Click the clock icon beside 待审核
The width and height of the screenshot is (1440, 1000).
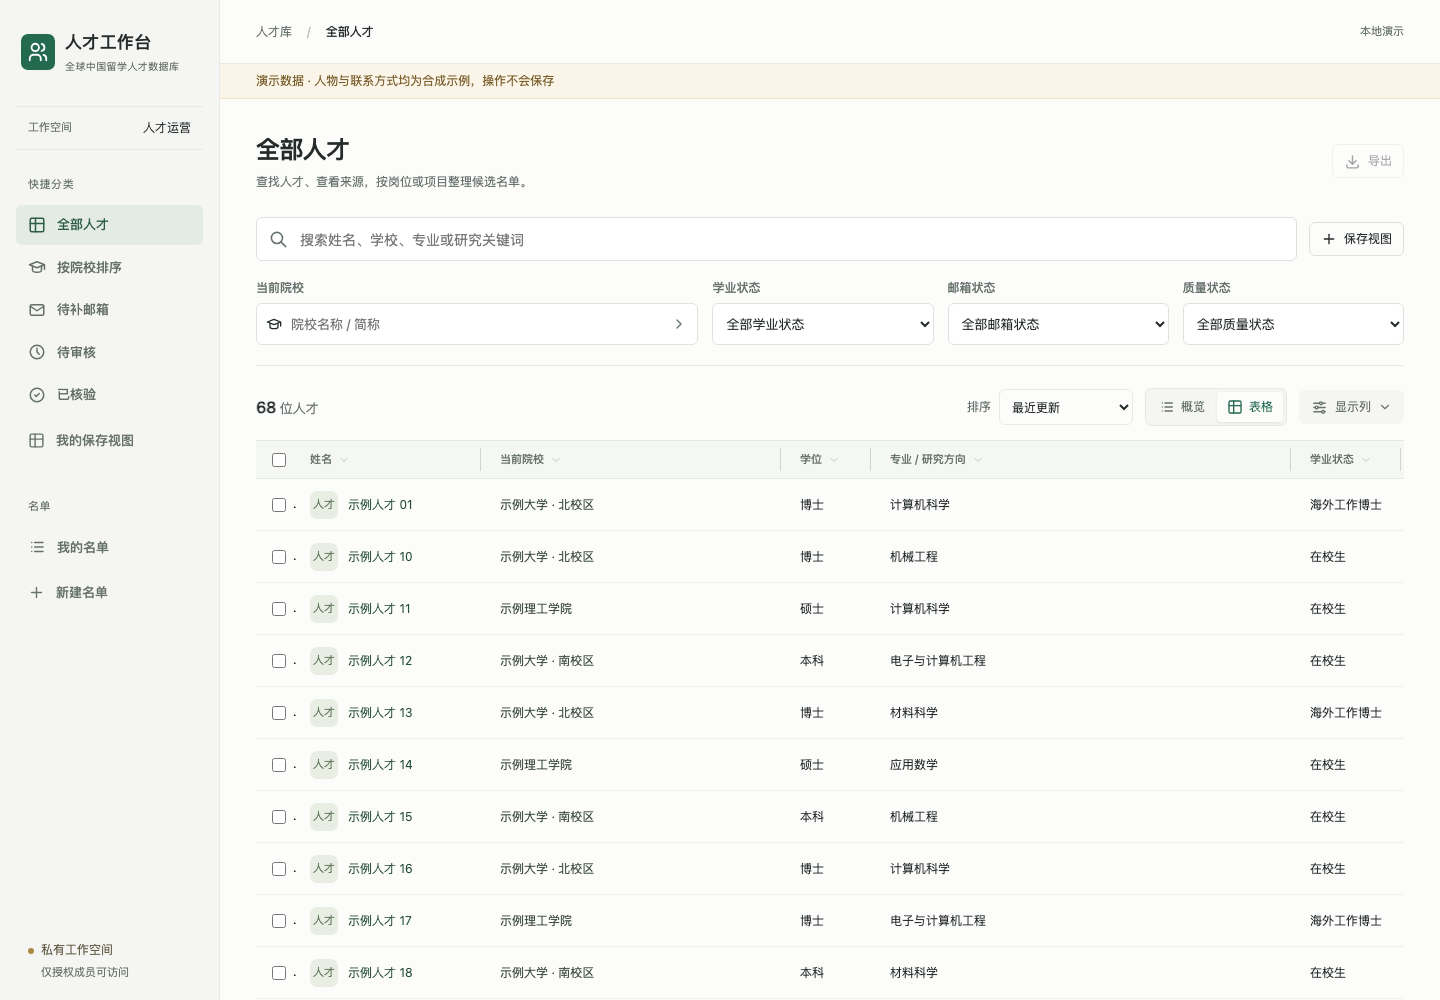[x=37, y=352]
